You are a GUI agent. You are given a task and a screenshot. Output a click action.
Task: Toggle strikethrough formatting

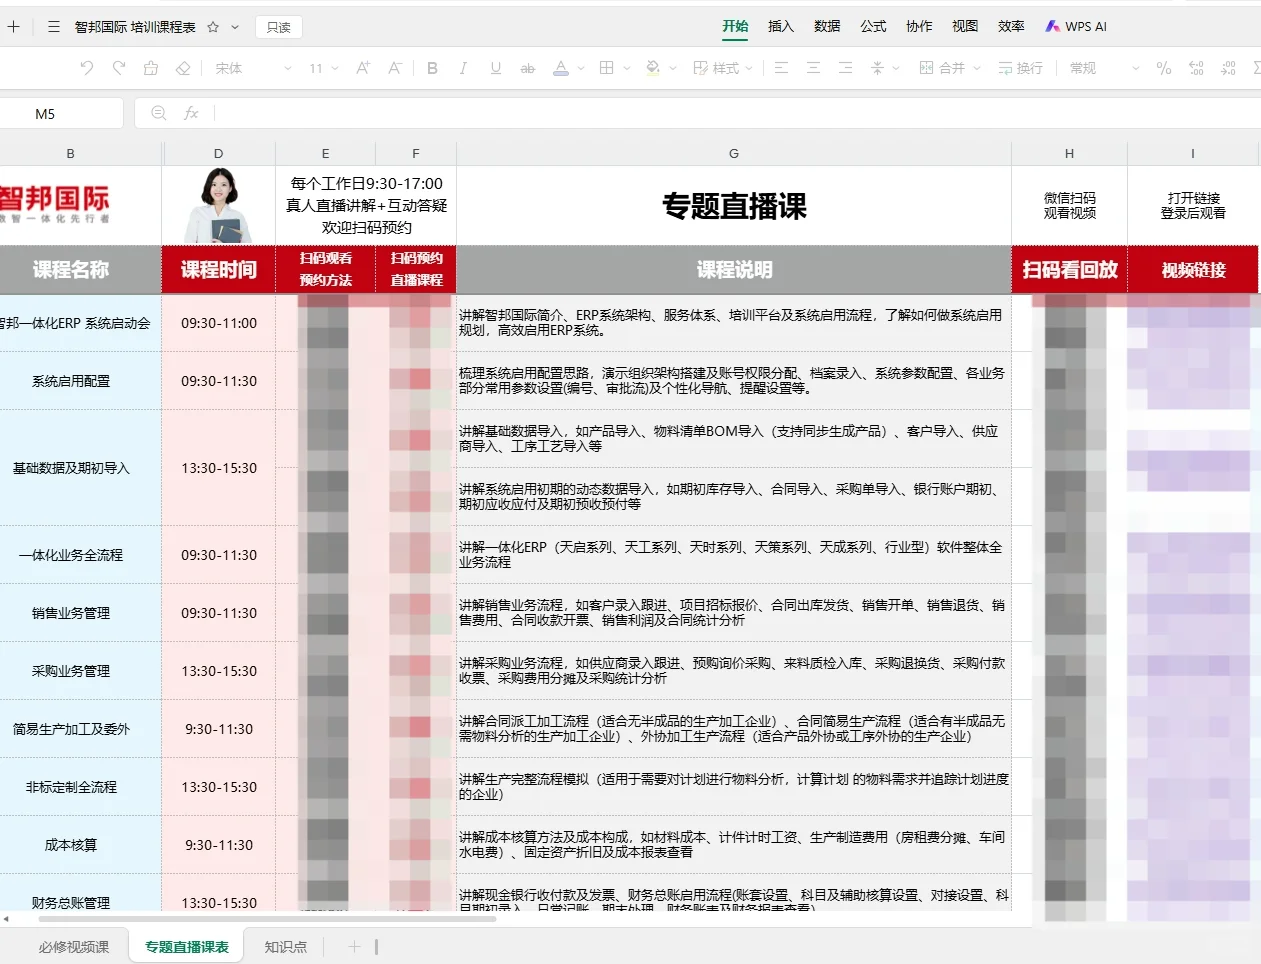528,68
